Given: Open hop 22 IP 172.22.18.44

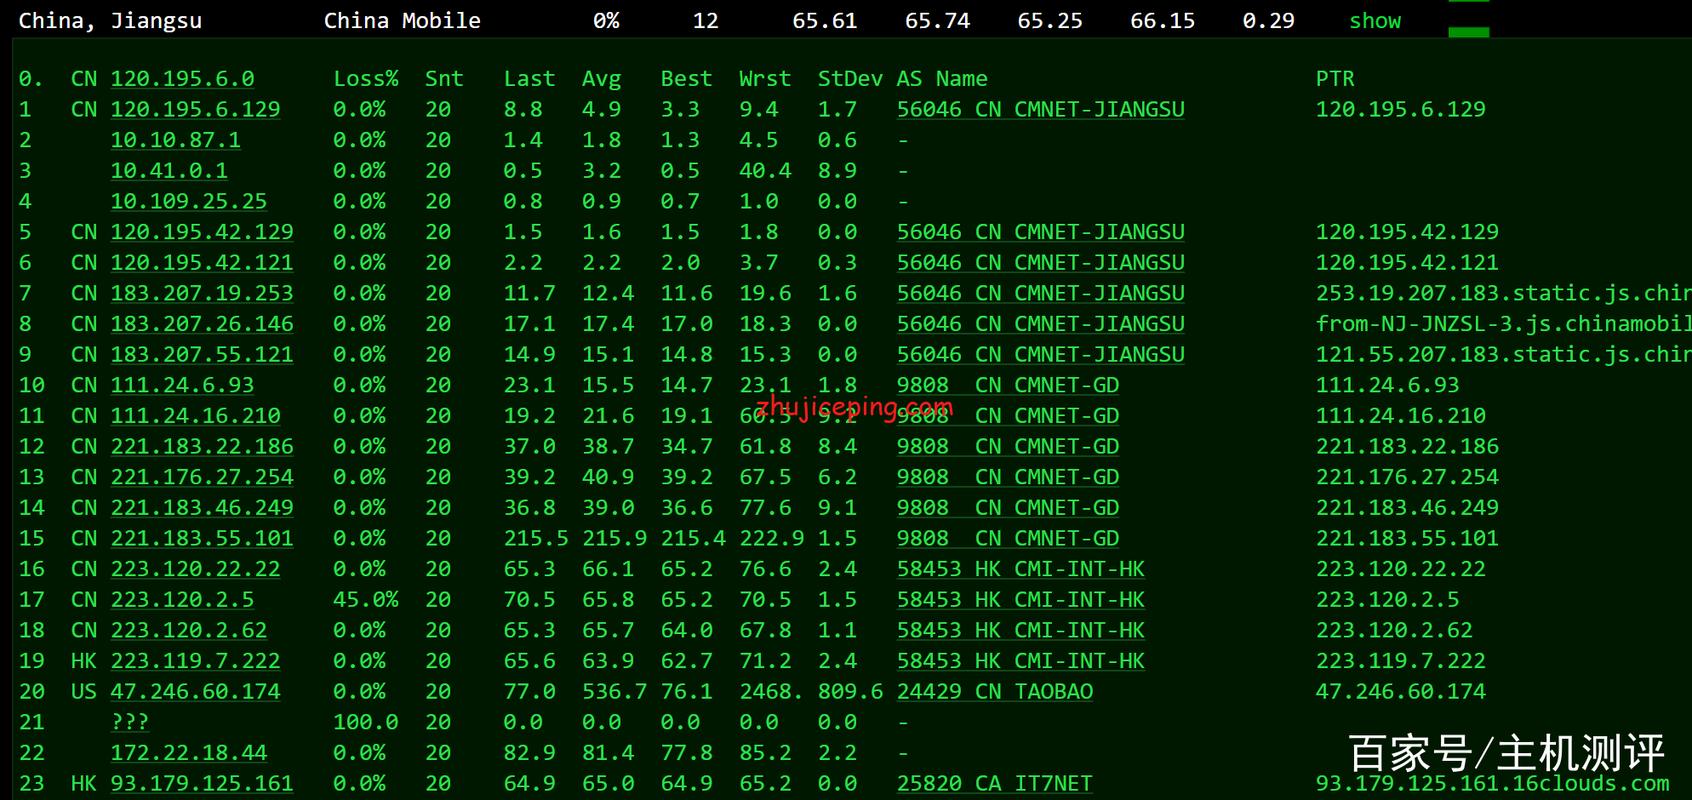Looking at the screenshot, I should tap(188, 753).
